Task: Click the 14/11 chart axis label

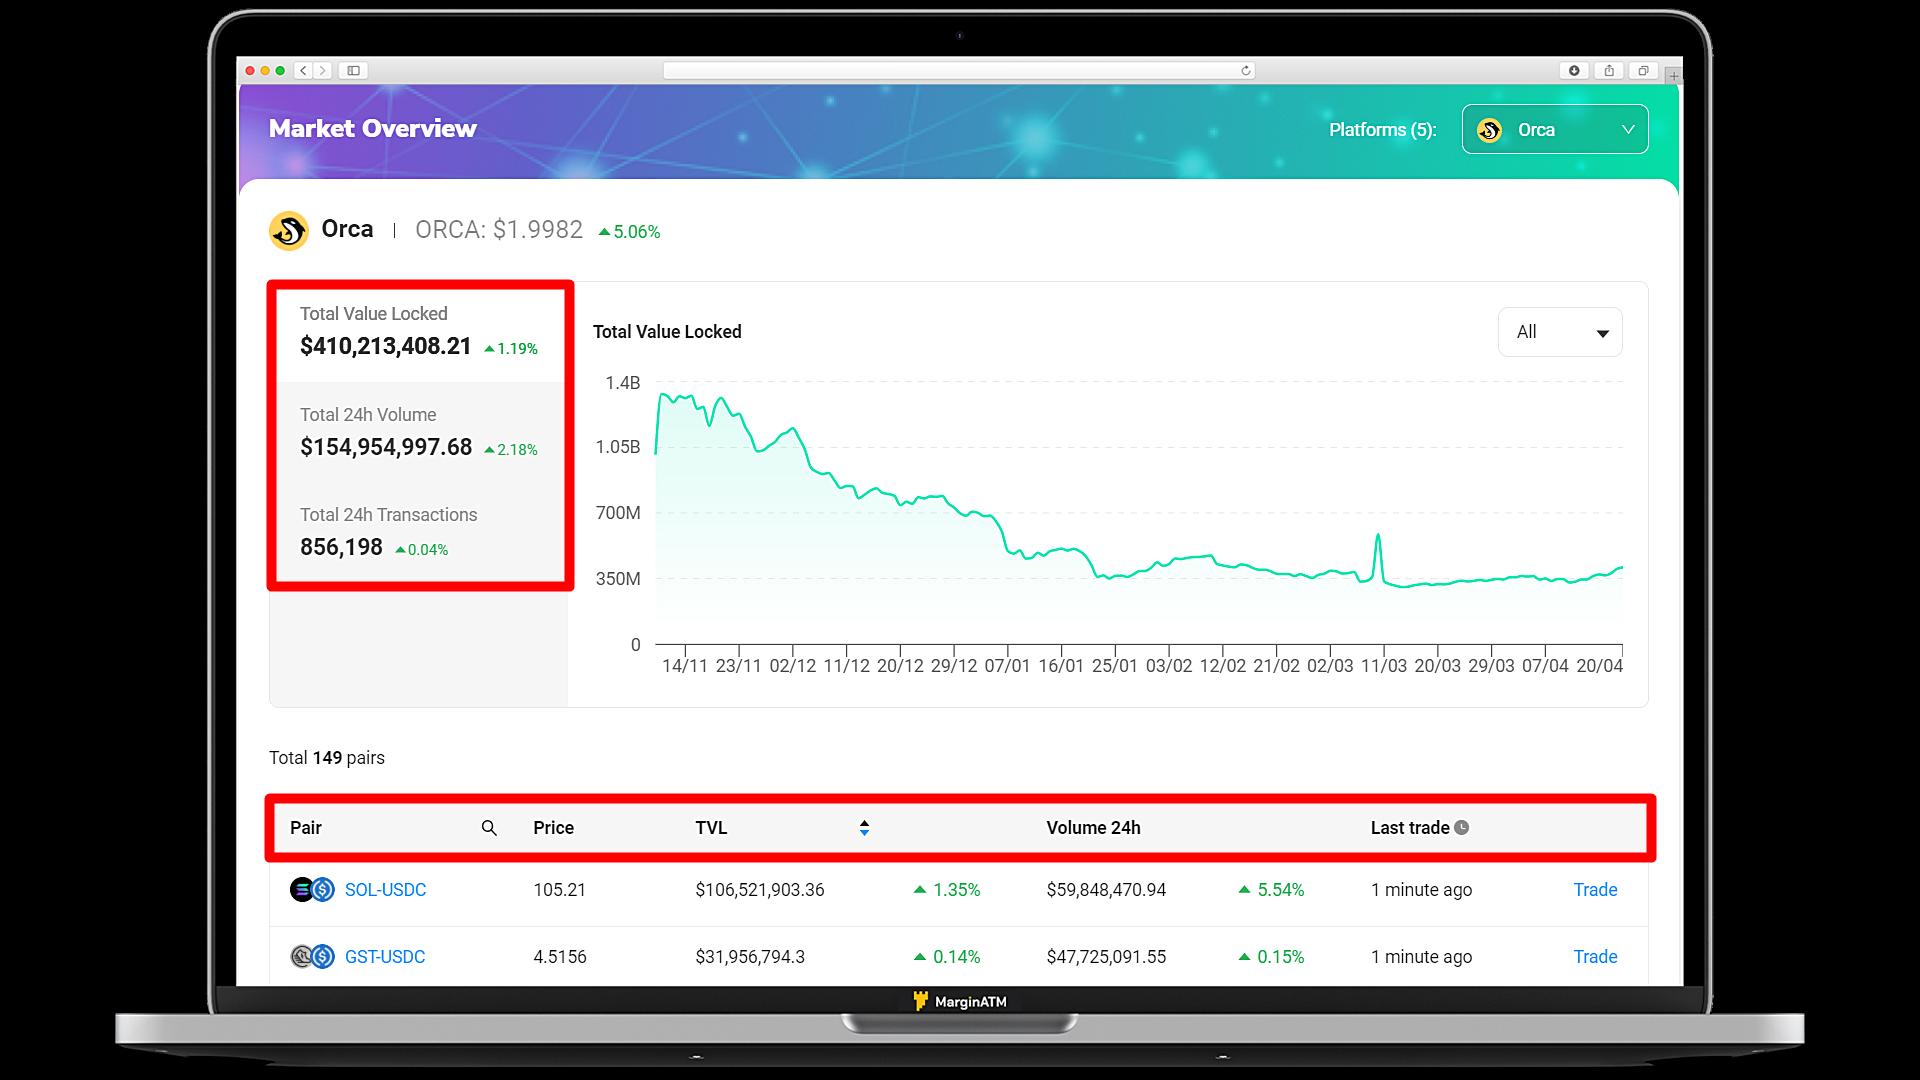Action: 685,666
